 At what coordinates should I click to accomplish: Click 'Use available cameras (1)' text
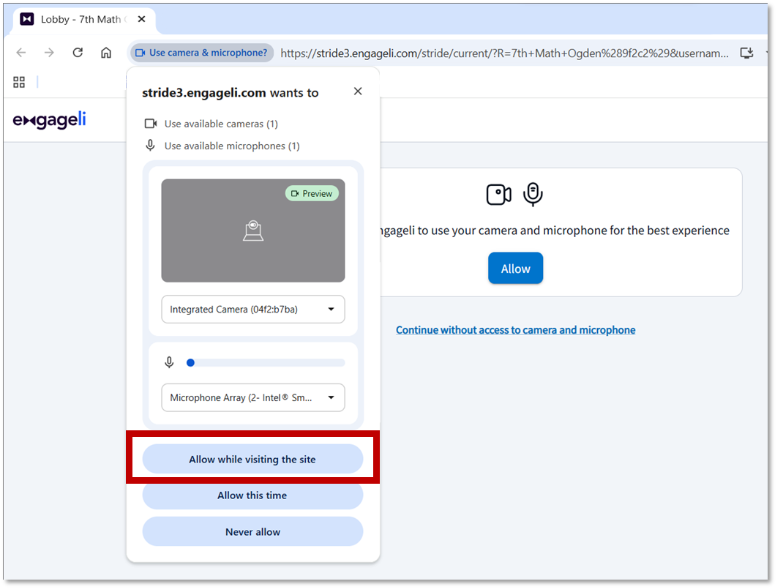click(x=221, y=124)
